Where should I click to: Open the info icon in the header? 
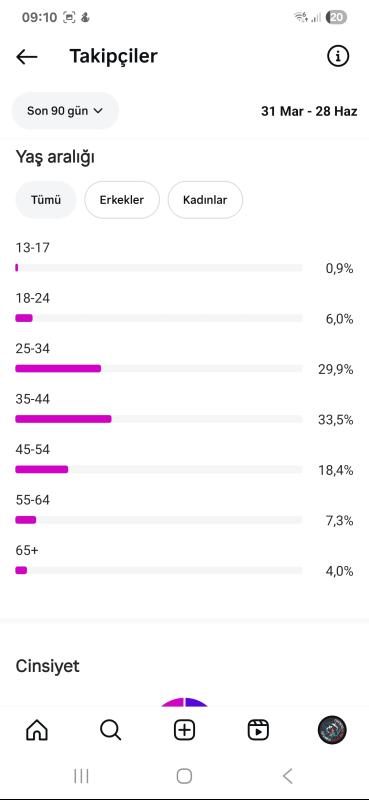(x=338, y=56)
